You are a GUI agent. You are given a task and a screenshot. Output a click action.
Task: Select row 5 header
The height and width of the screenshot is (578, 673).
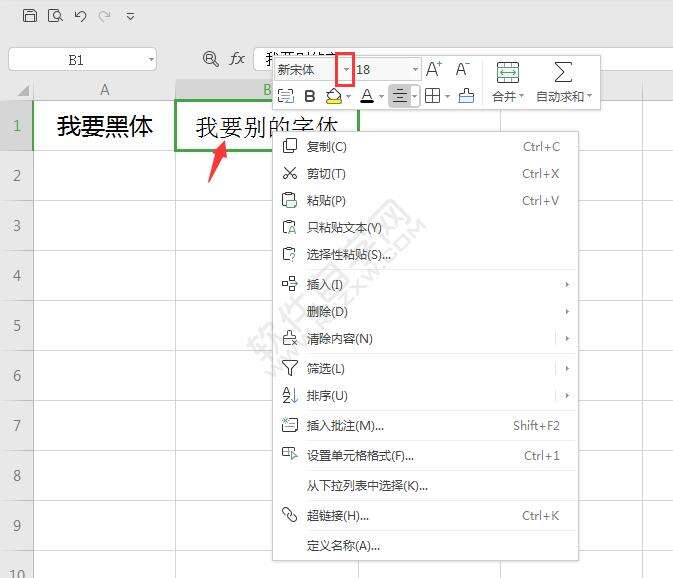coord(16,326)
